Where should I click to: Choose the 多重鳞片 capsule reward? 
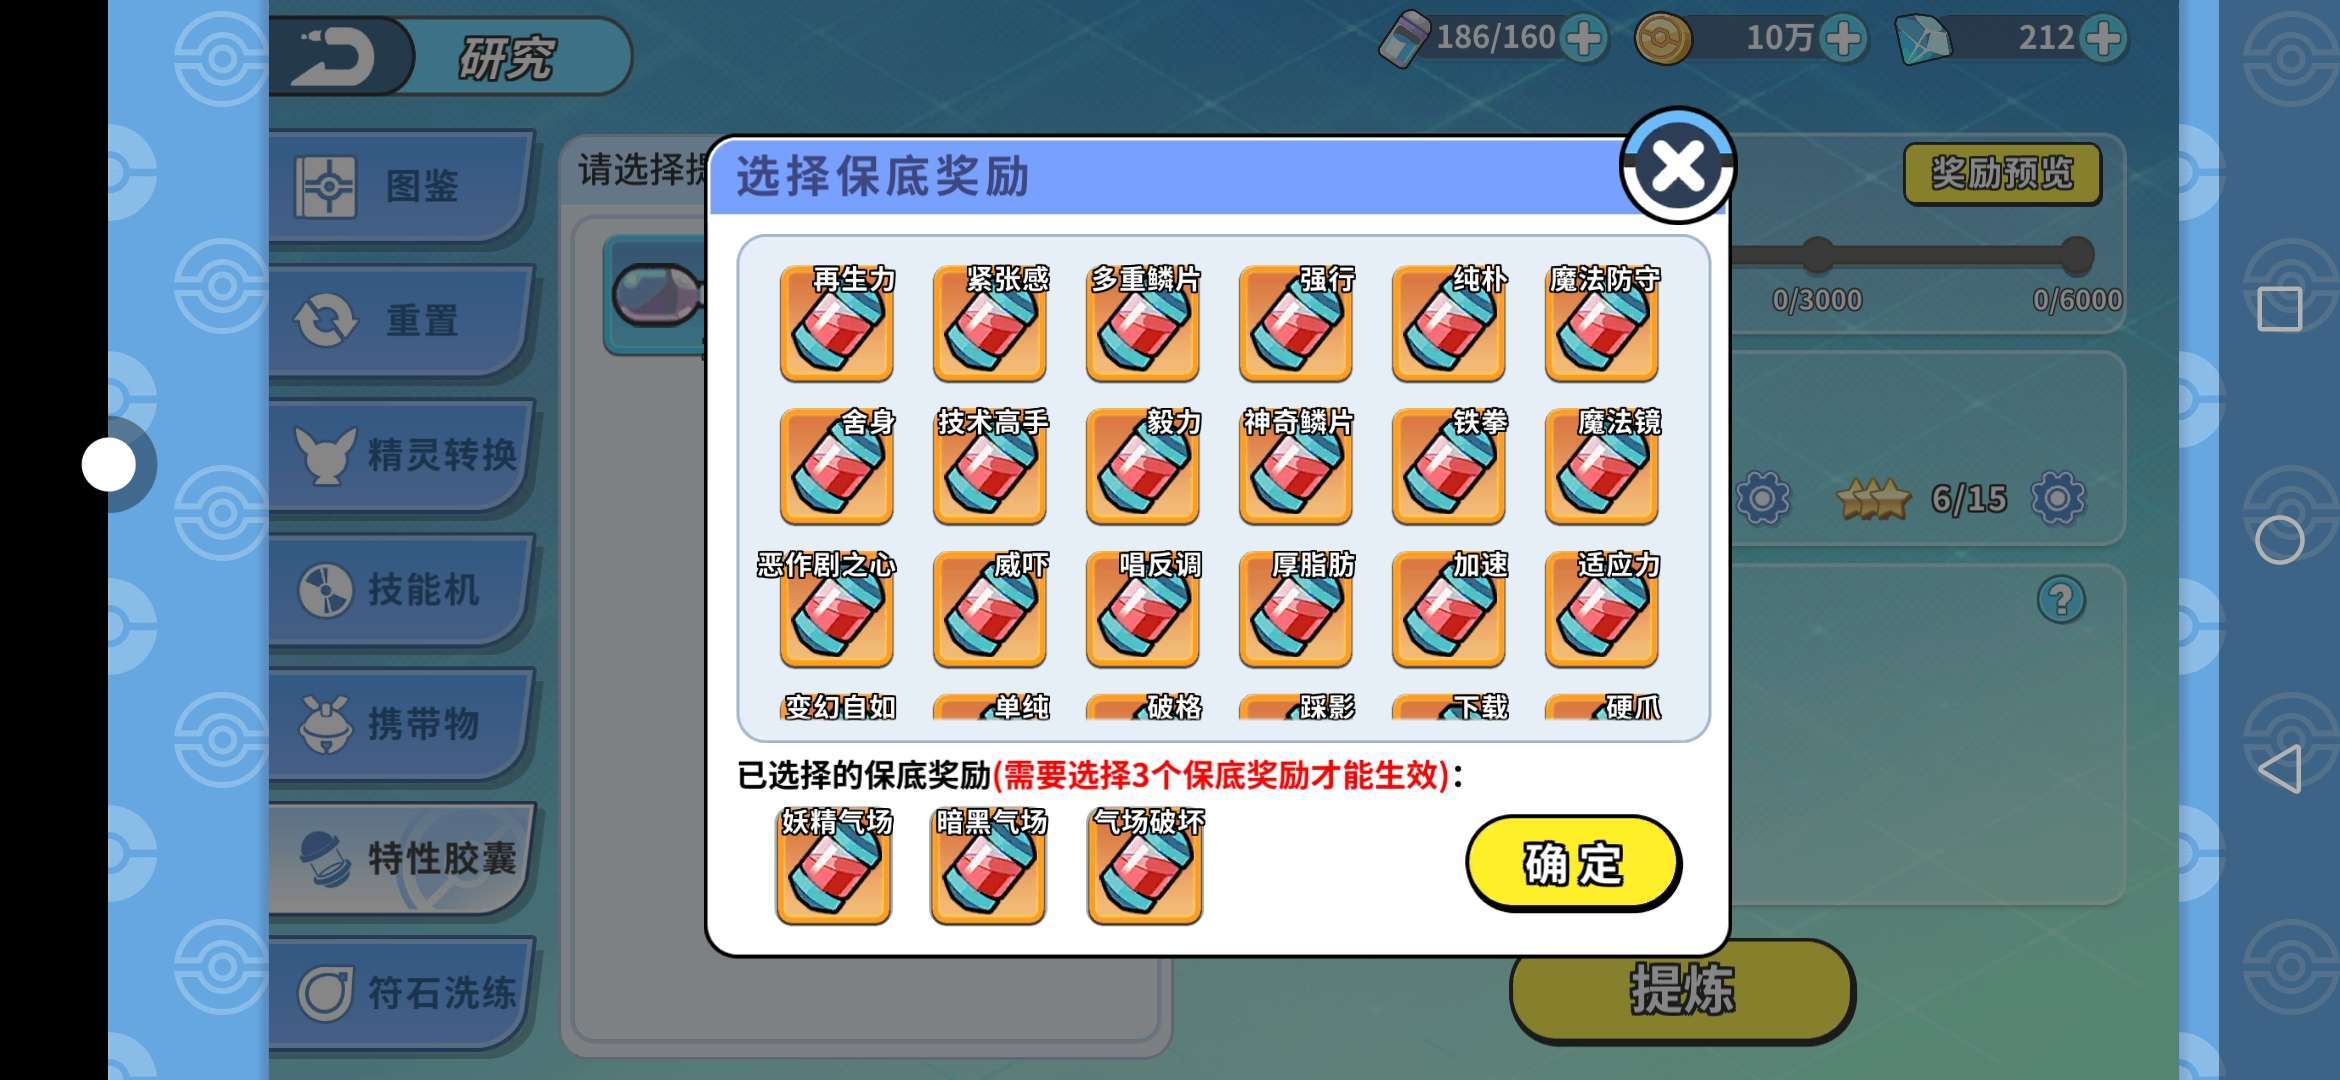(x=1143, y=323)
